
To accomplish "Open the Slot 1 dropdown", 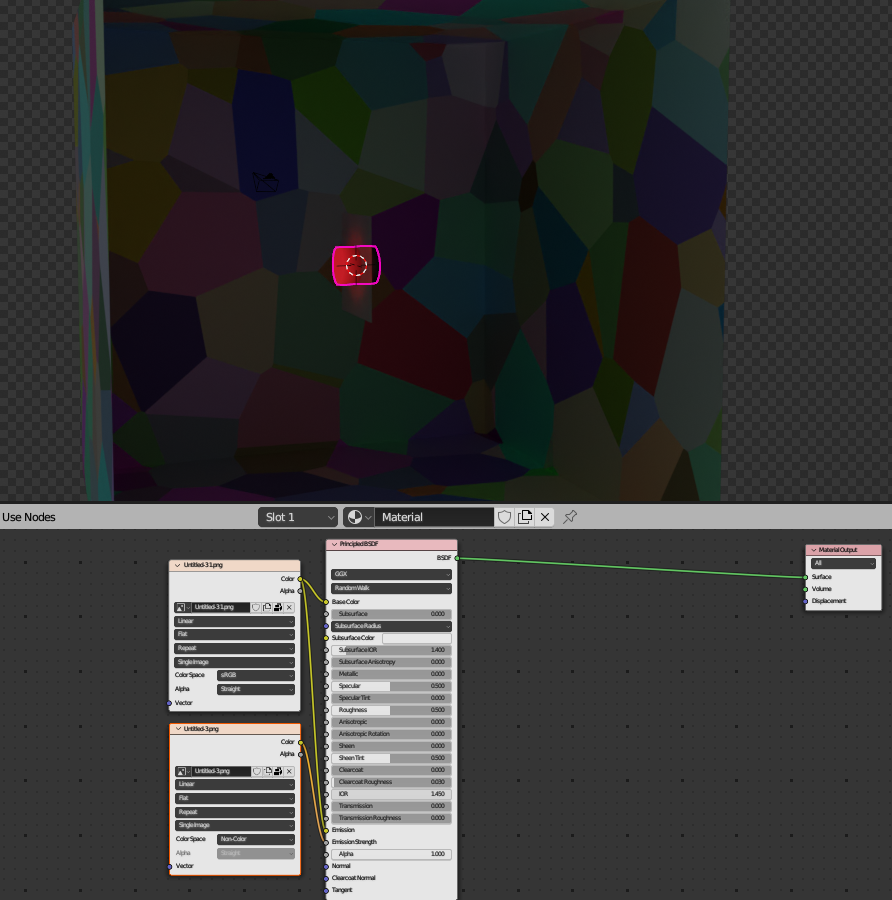I will 298,517.
